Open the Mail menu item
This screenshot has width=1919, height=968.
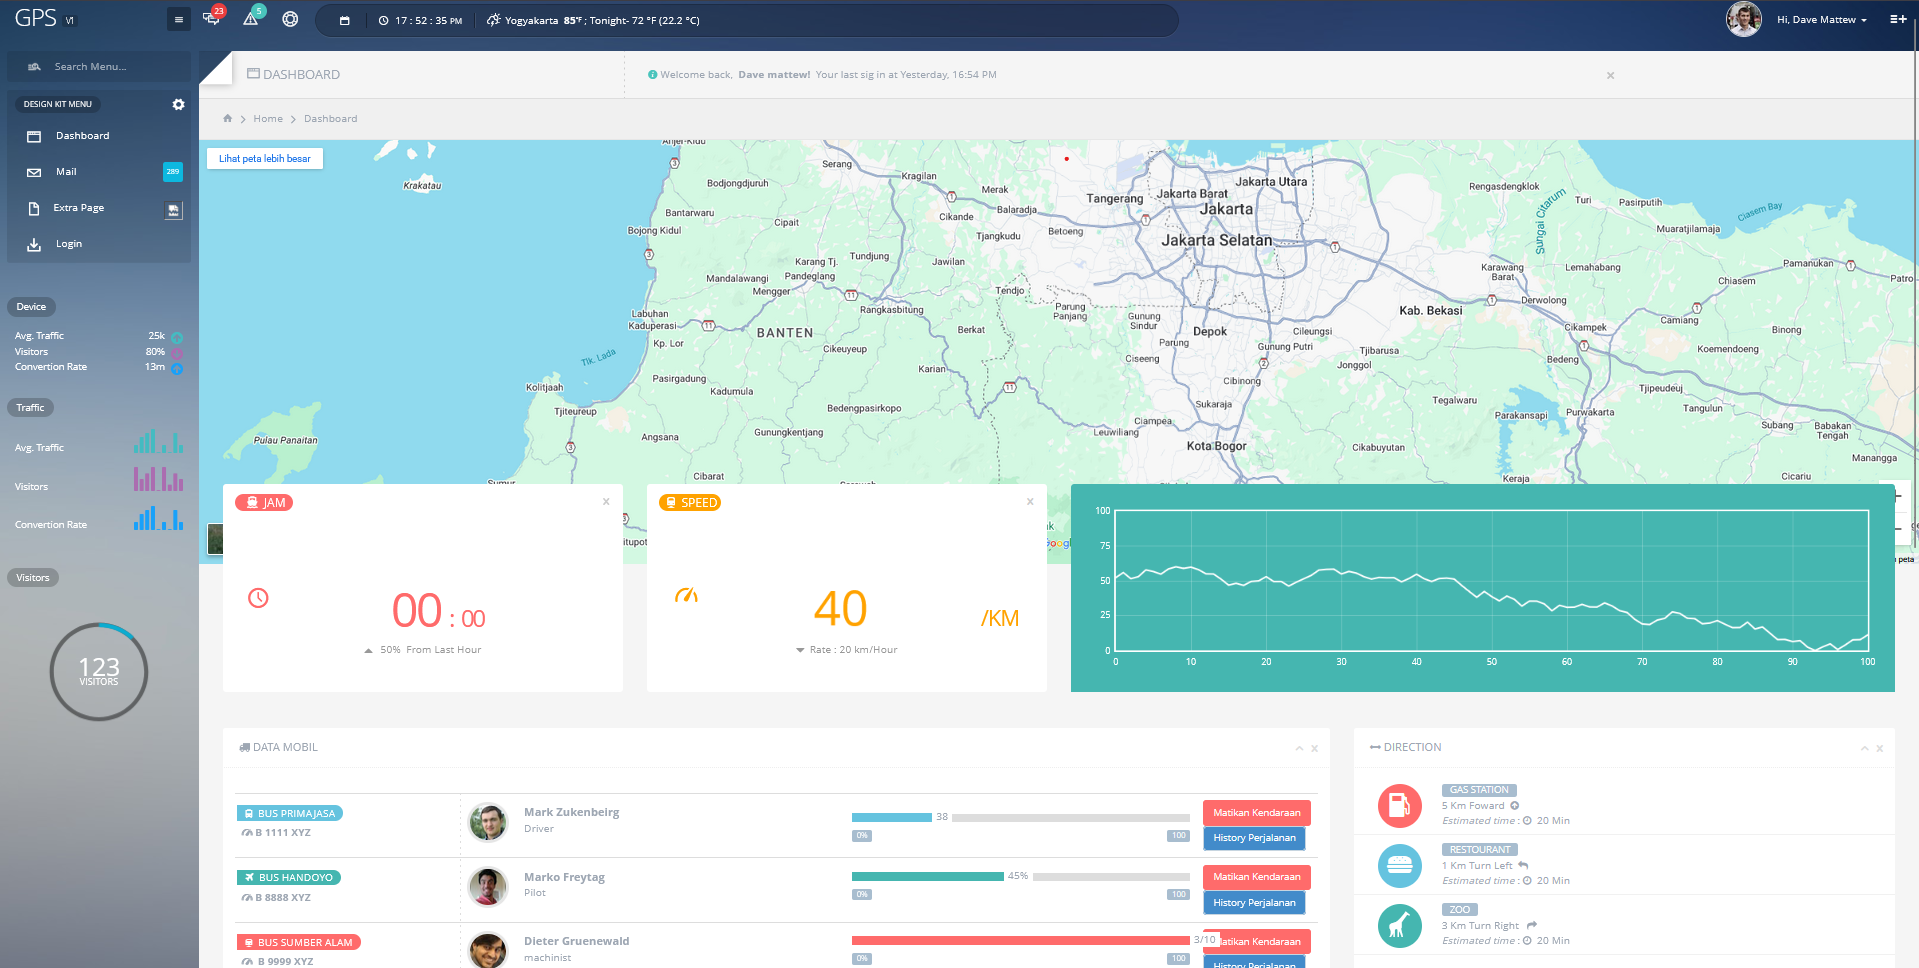(66, 172)
